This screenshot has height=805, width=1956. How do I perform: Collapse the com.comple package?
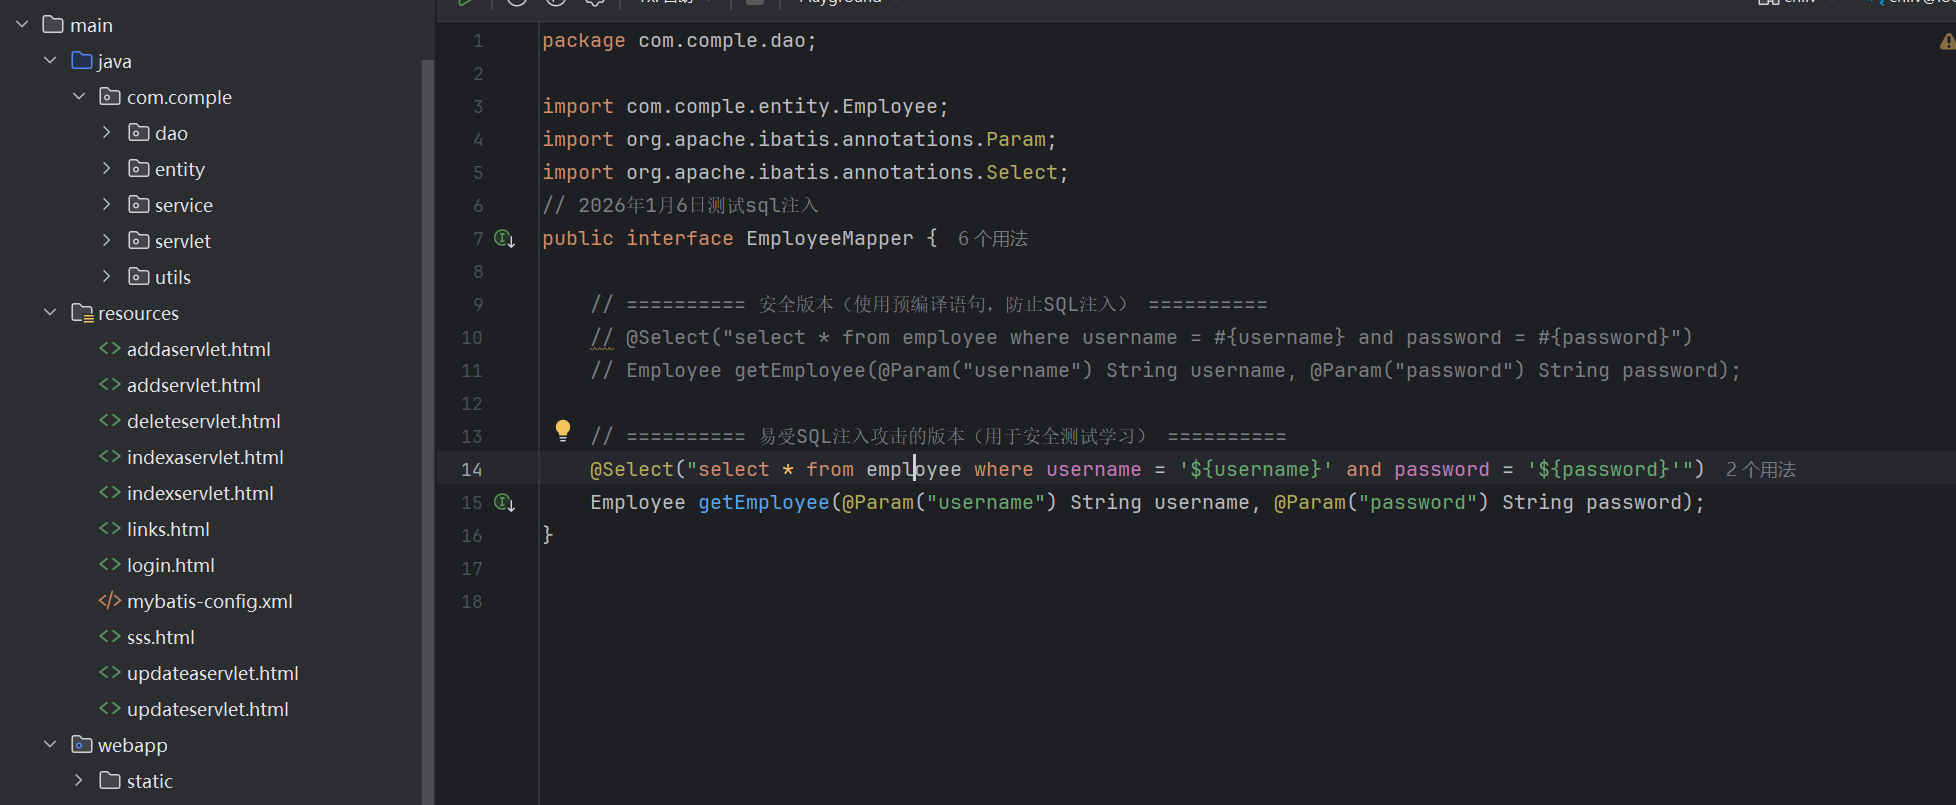79,96
